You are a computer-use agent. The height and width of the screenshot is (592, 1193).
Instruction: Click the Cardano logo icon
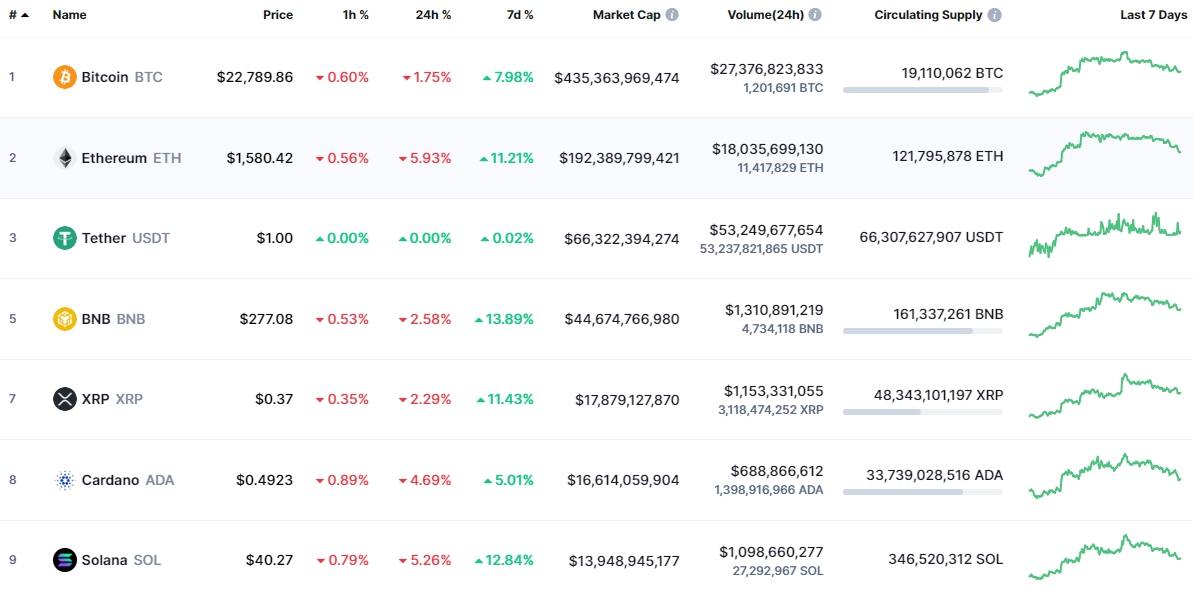pyautogui.click(x=65, y=480)
